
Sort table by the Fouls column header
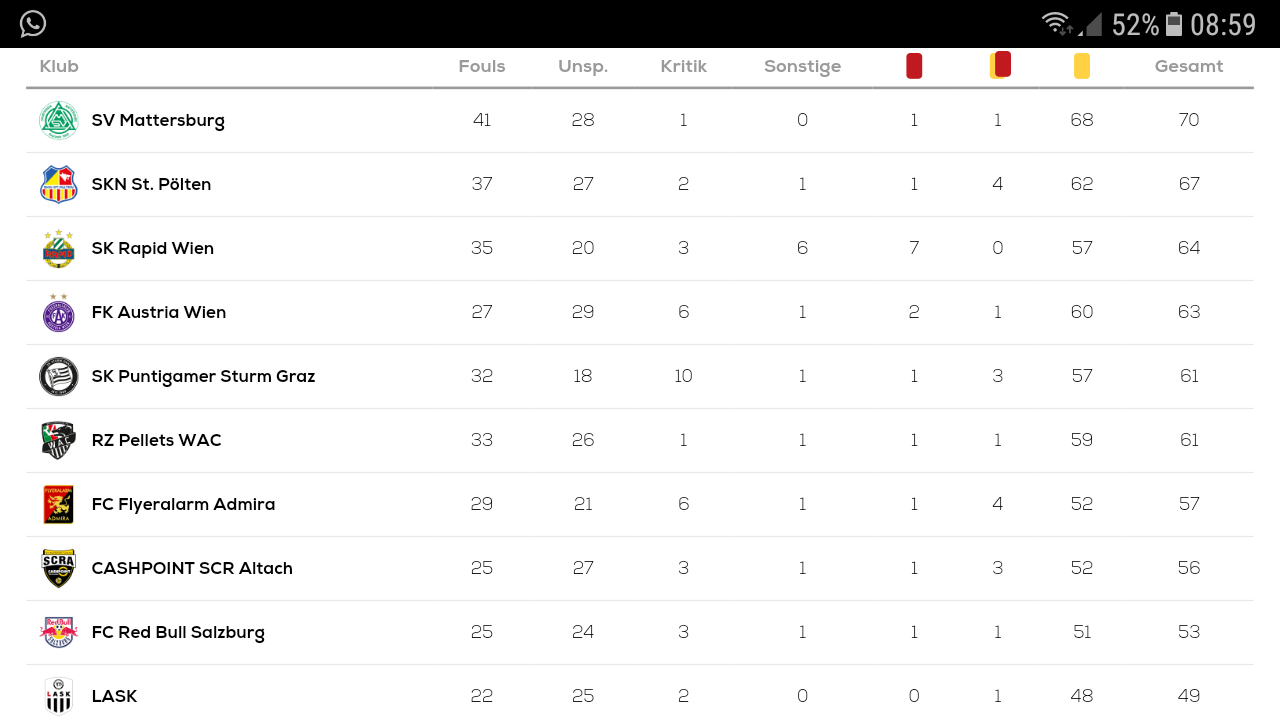(x=482, y=66)
